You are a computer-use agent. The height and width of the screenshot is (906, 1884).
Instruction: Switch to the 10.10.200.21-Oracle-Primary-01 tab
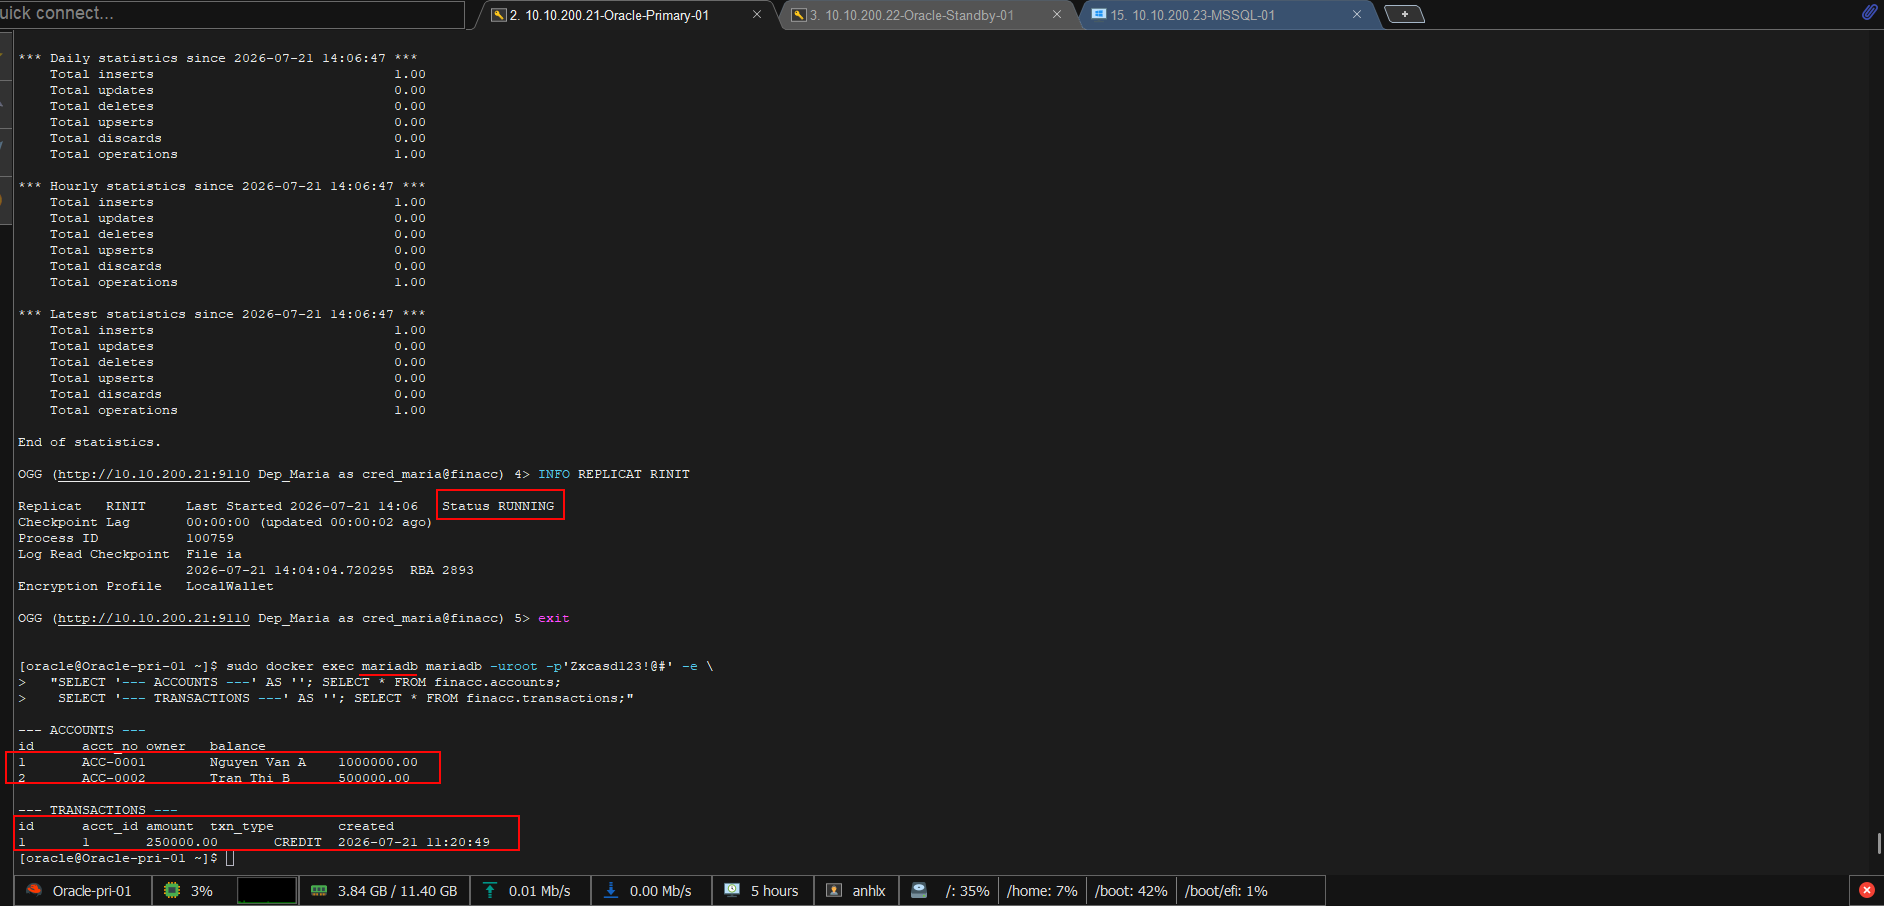[609, 15]
